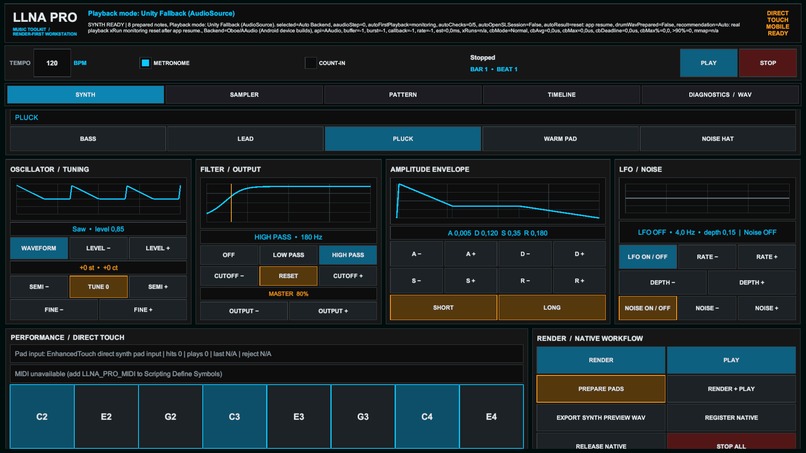The width and height of the screenshot is (806, 453).
Task: Switch to the Synth tab
Action: [x=85, y=95]
